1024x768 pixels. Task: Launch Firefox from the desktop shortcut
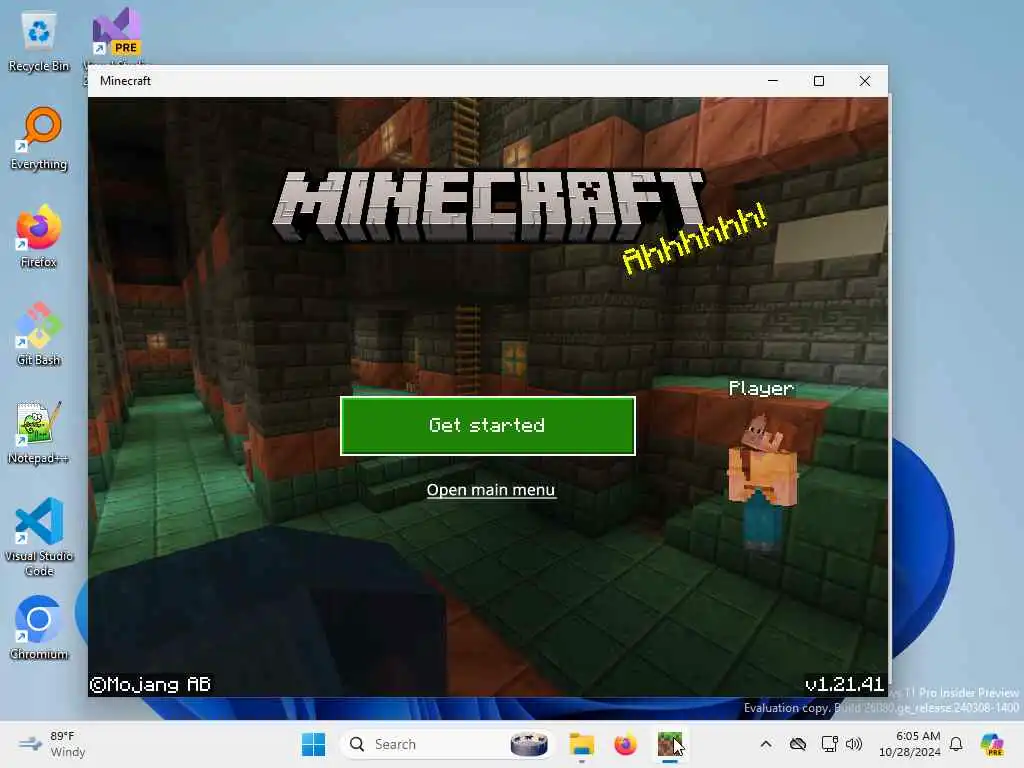(x=39, y=236)
